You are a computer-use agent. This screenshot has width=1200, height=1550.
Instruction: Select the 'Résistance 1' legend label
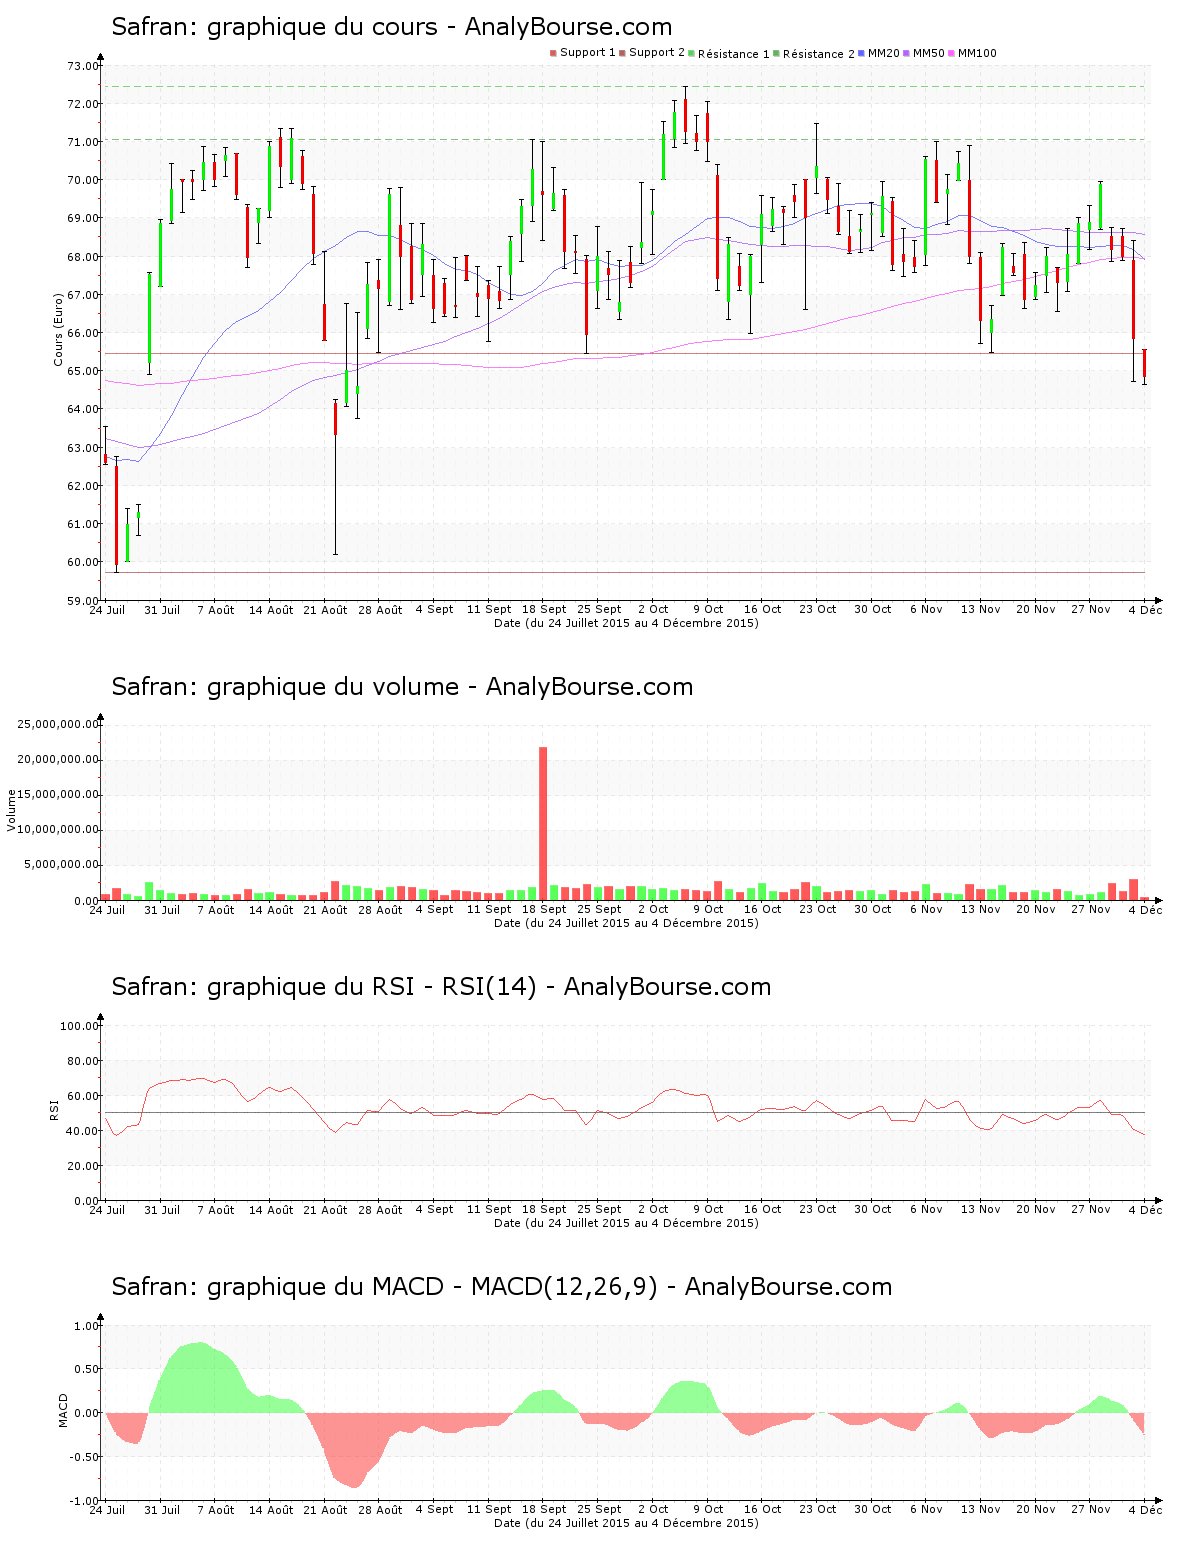click(x=734, y=53)
